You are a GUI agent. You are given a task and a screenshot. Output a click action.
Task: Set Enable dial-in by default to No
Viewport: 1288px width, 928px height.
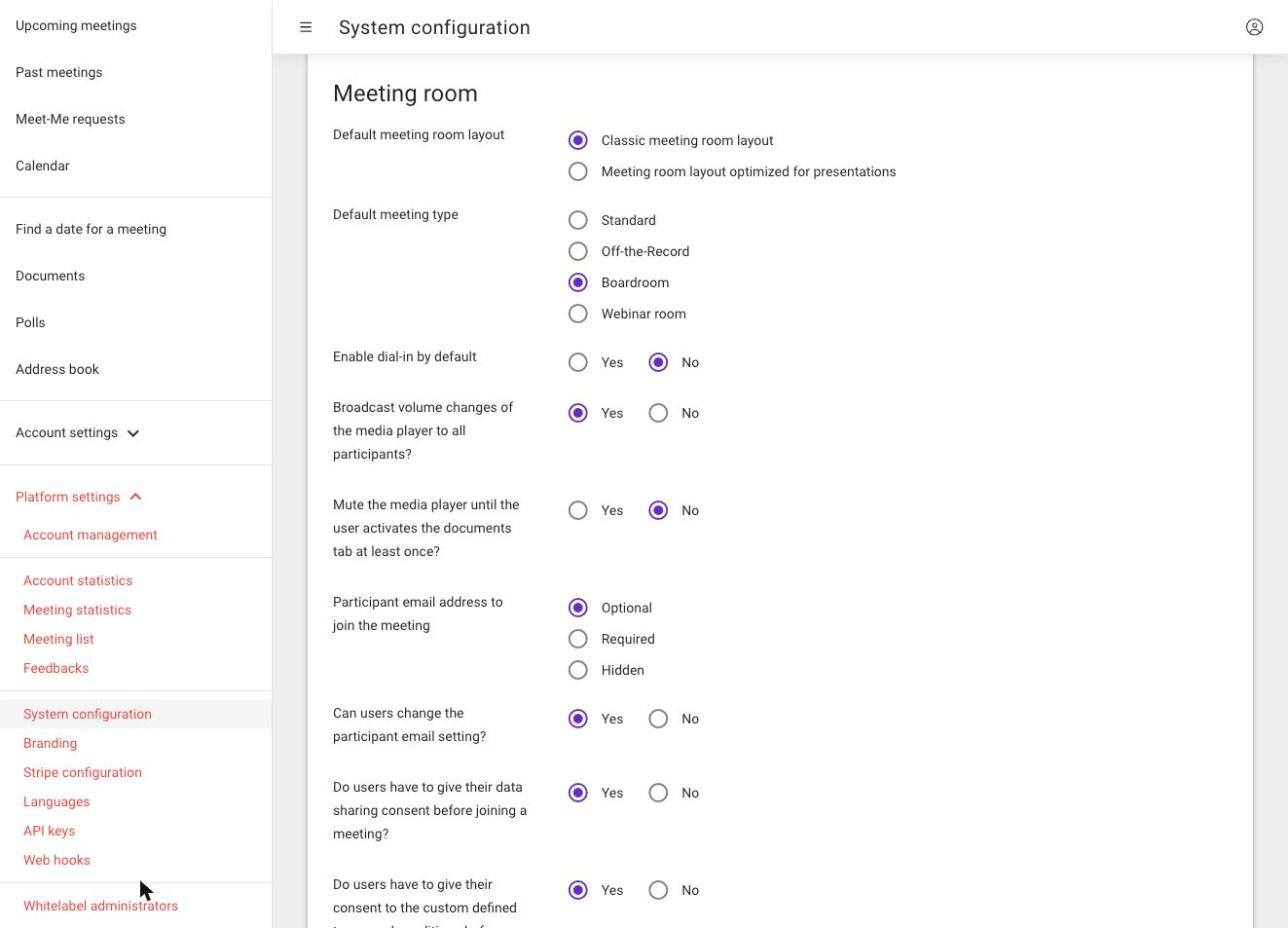658,362
